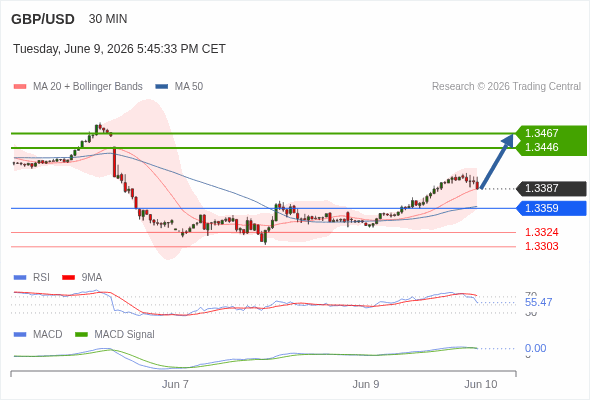Click the Research © 2026 Trading Central text
Viewport: 590px width, 400px height.
pos(506,87)
